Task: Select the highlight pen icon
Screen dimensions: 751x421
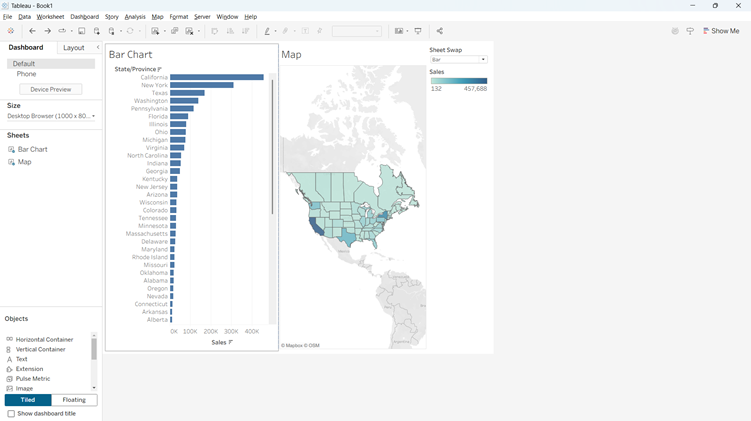Action: point(267,31)
